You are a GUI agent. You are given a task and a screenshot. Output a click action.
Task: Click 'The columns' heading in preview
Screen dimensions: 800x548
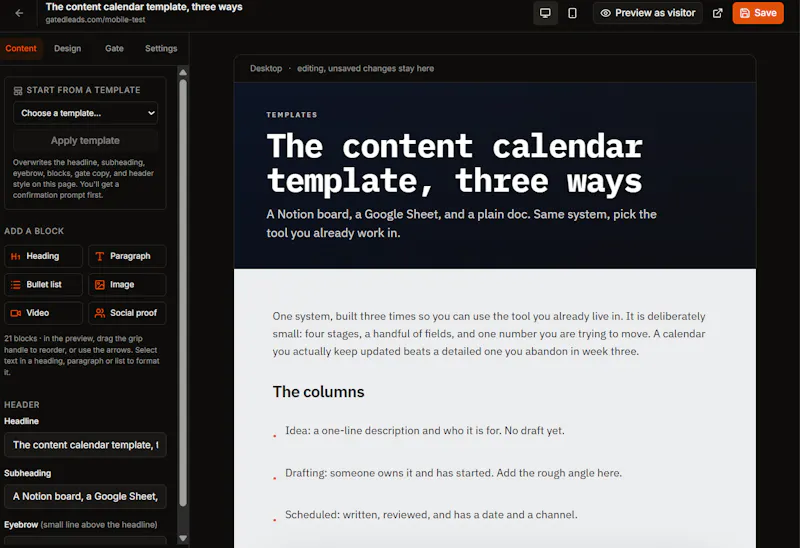pyautogui.click(x=318, y=392)
